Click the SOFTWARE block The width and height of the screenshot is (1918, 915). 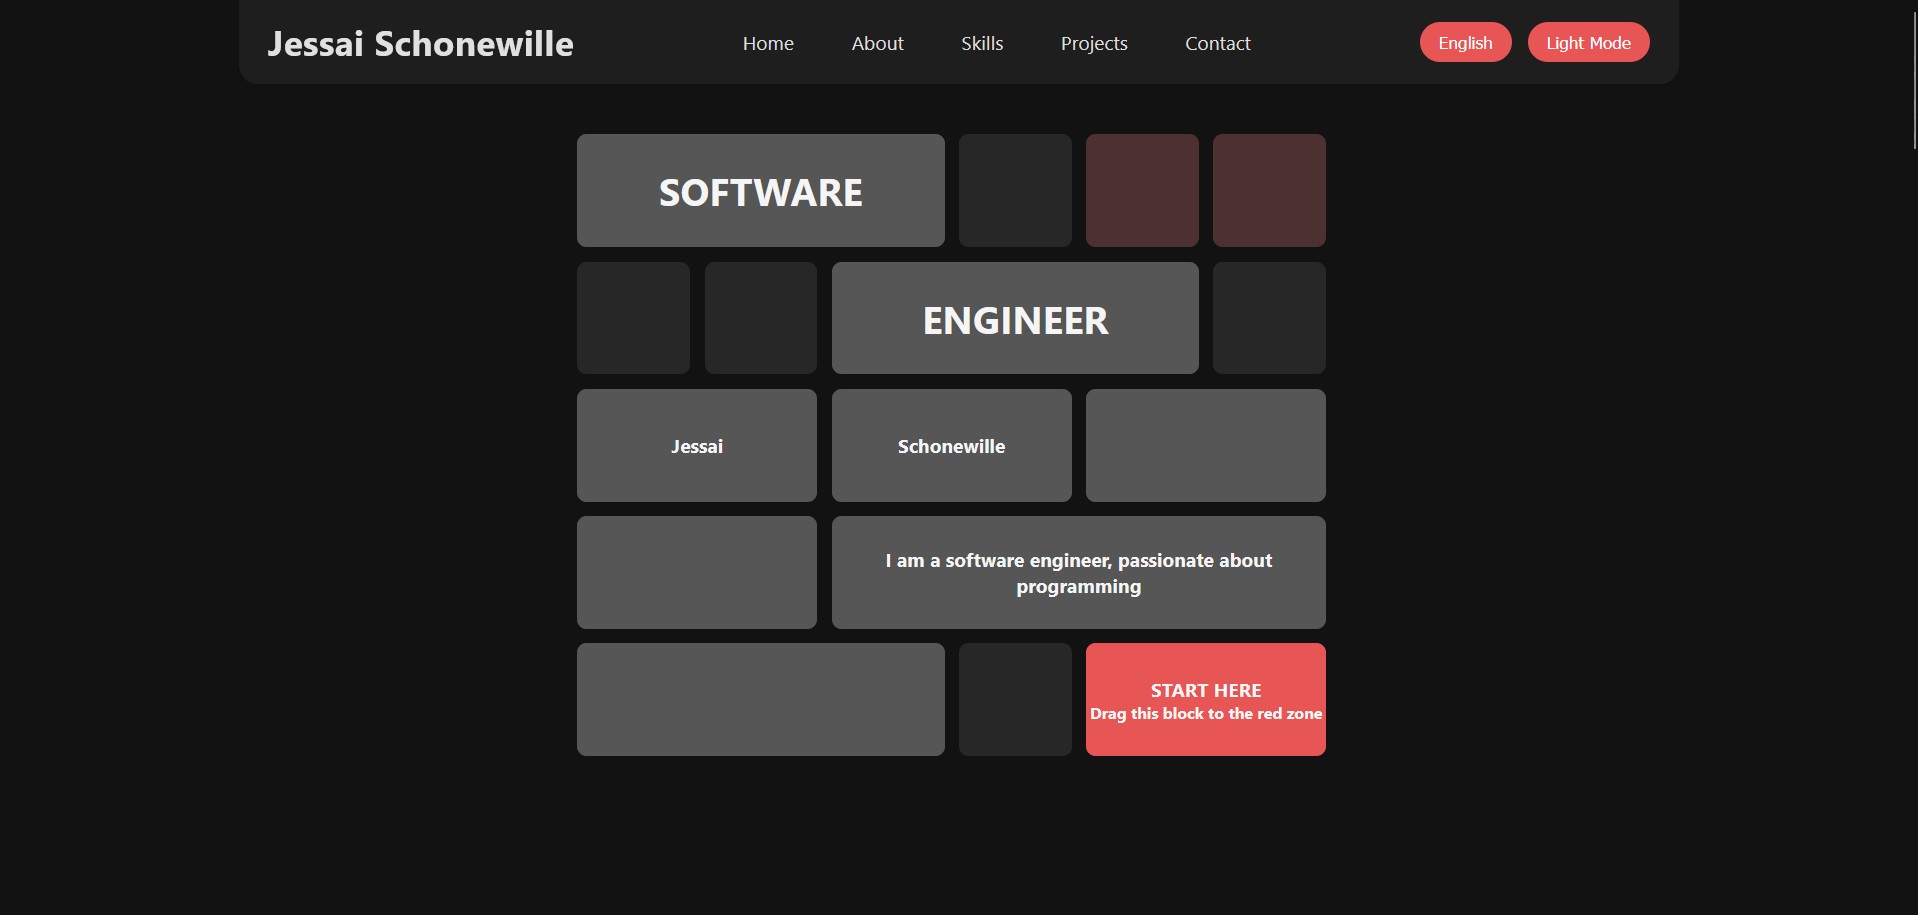[x=760, y=191]
